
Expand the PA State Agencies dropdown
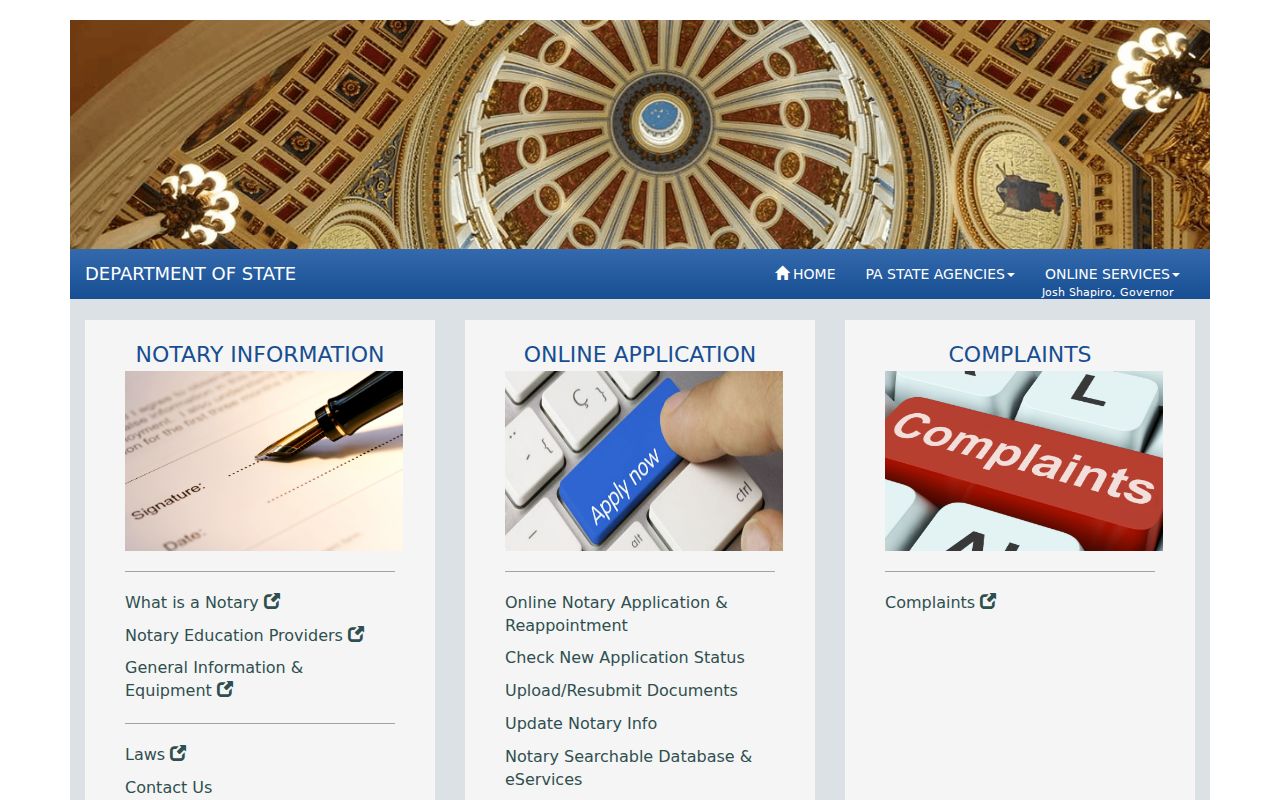[x=940, y=274]
